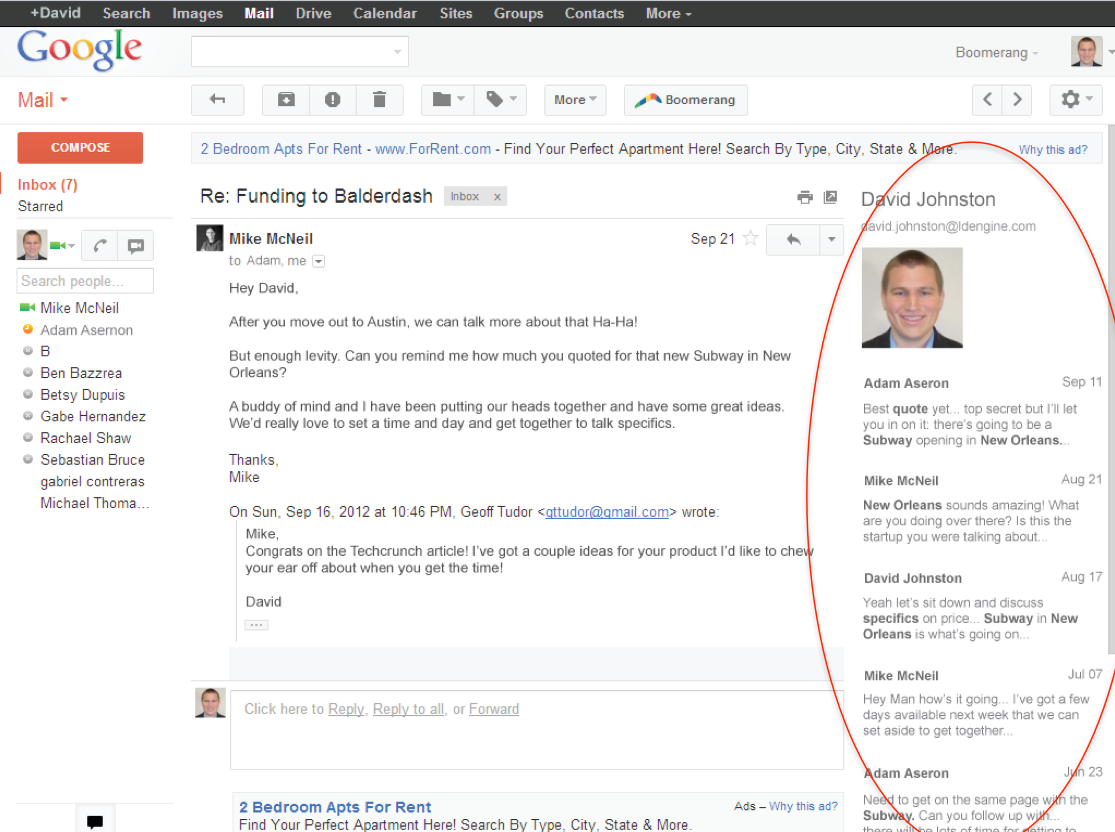Open the Move to folder menu

(448, 100)
